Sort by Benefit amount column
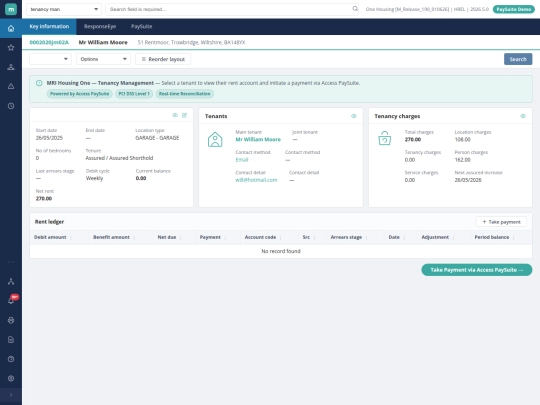The image size is (540, 405). 111,237
